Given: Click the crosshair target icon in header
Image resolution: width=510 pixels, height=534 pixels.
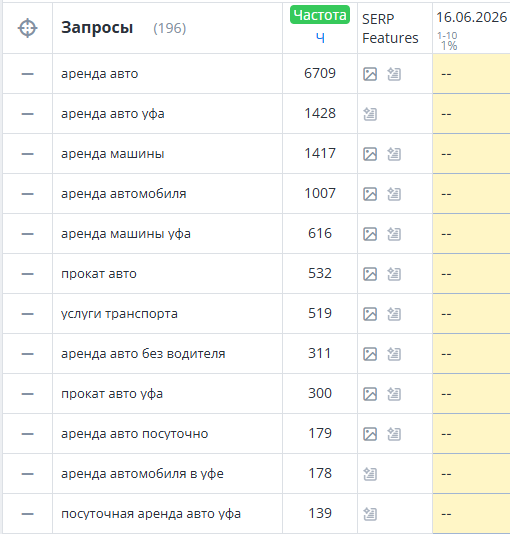Looking at the screenshot, I should coord(27,28).
